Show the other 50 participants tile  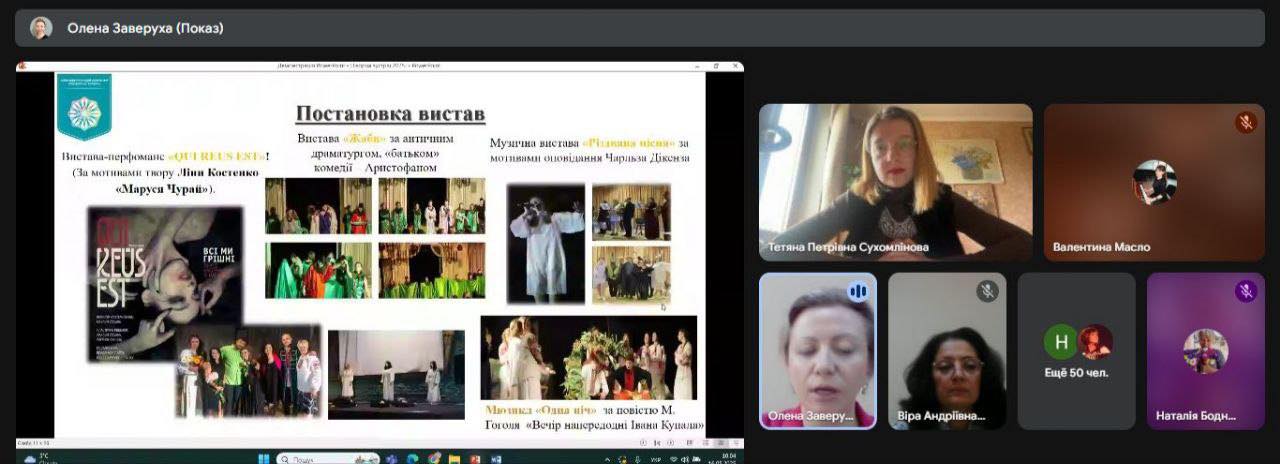[1076, 351]
